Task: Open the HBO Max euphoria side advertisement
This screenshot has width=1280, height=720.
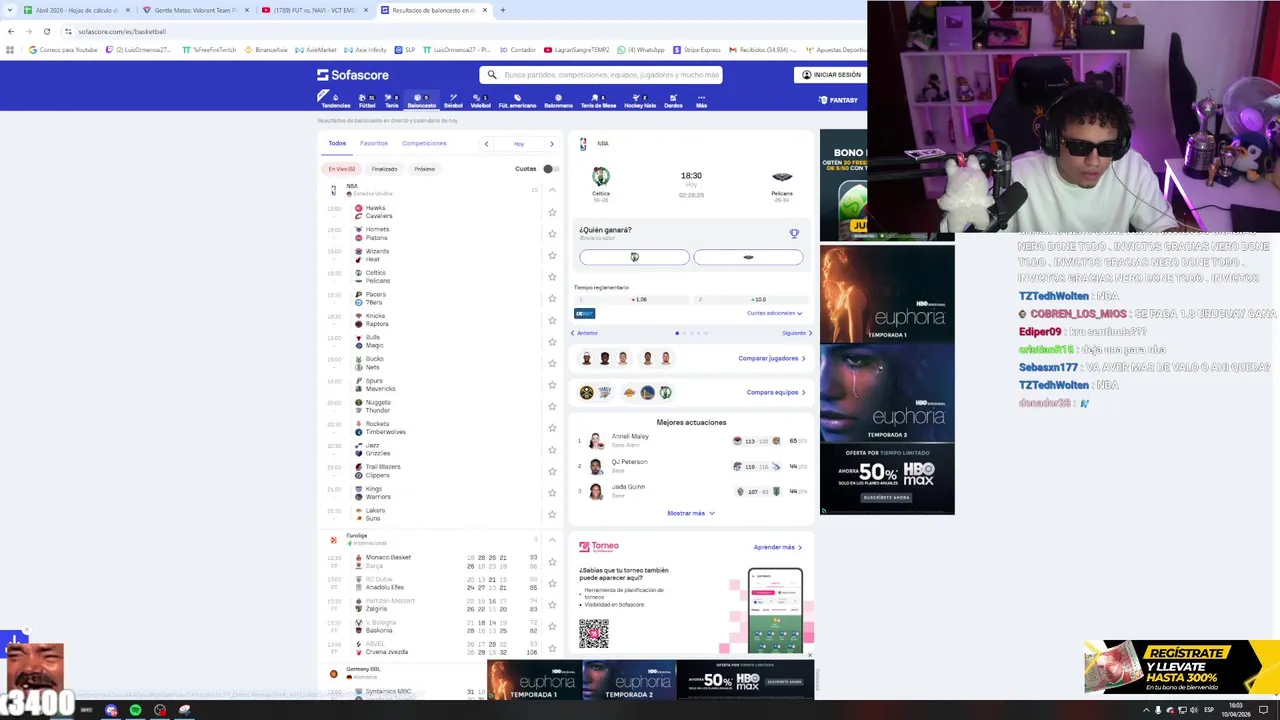Action: [887, 380]
